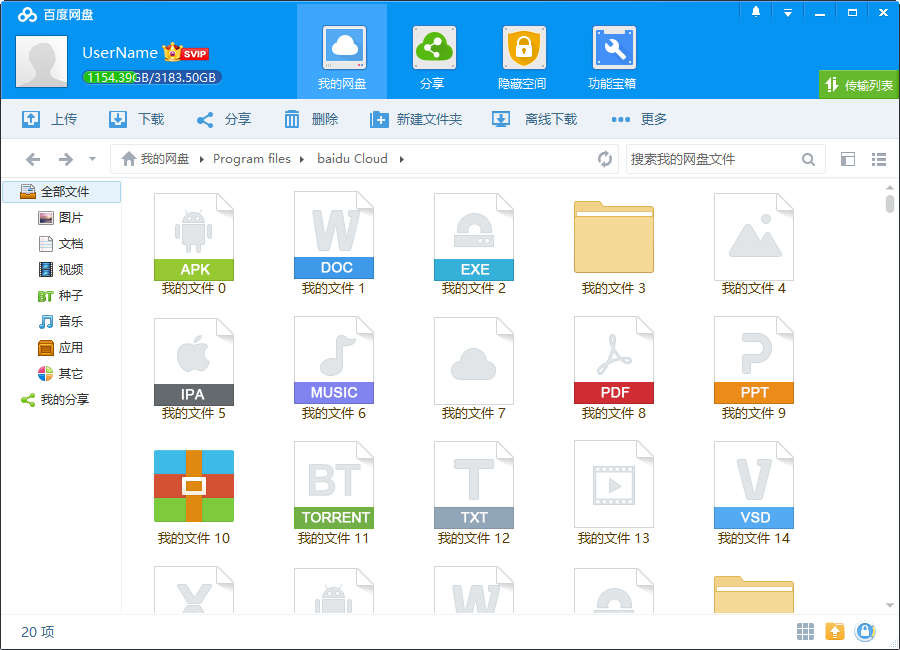Click the 上传 upload button
The image size is (900, 650).
pyautogui.click(x=49, y=119)
